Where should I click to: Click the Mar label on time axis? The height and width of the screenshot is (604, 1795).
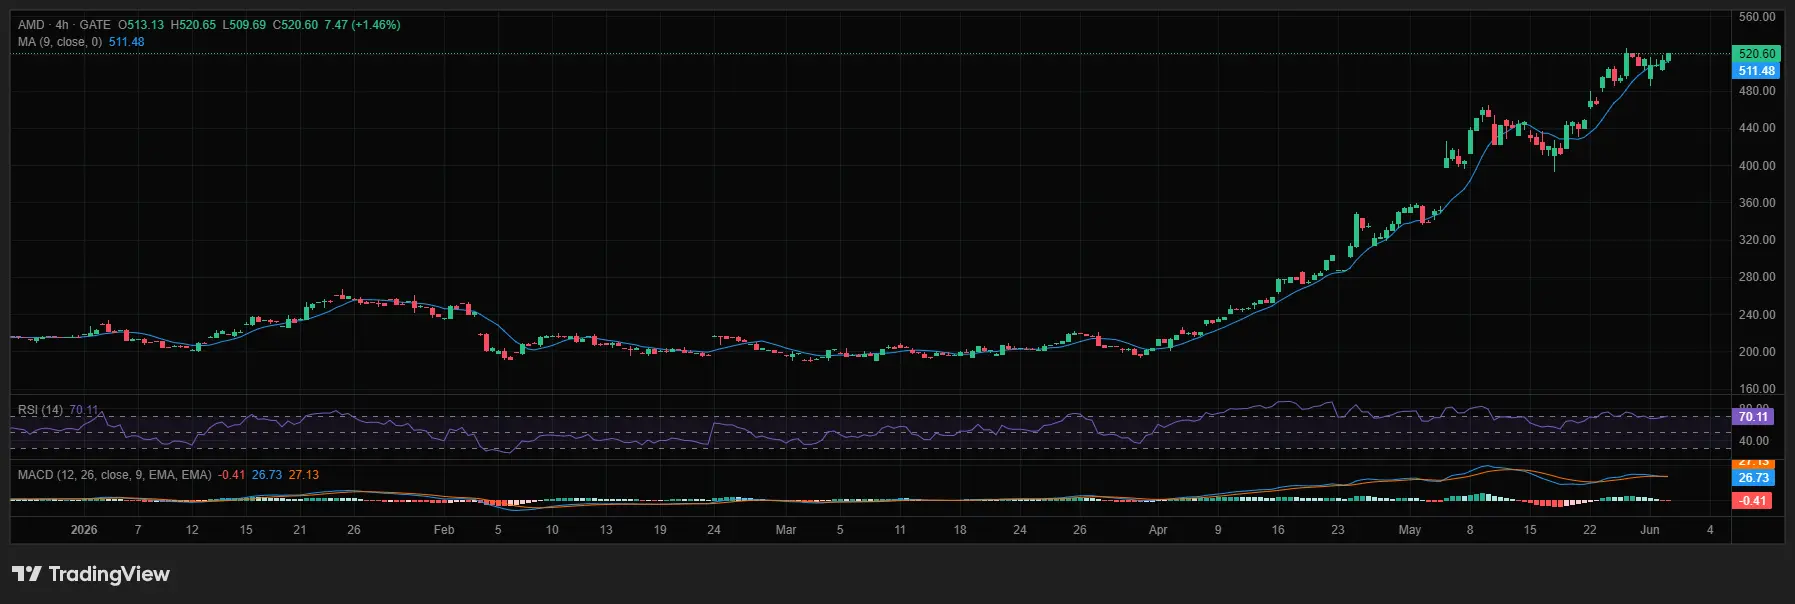[x=786, y=530]
